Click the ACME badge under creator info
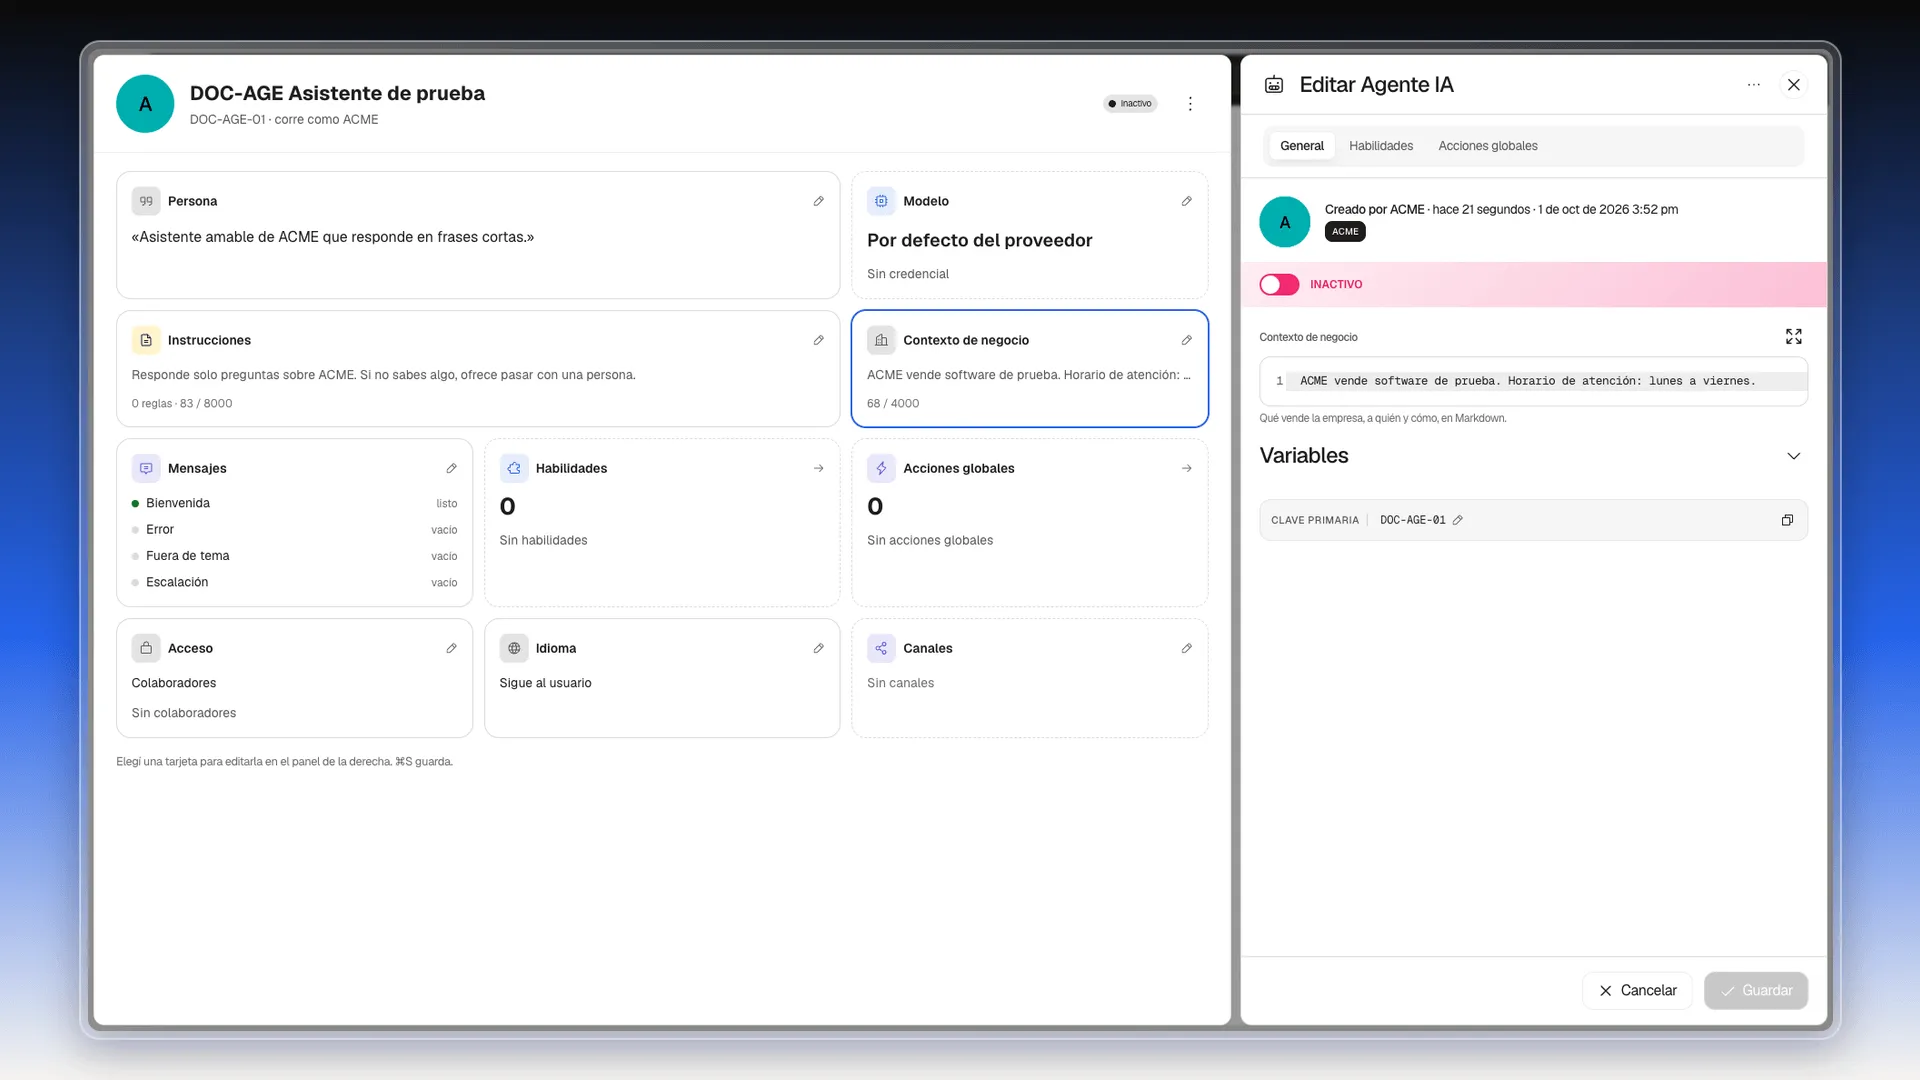Screen dimensions: 1920x1080 pyautogui.click(x=1345, y=232)
